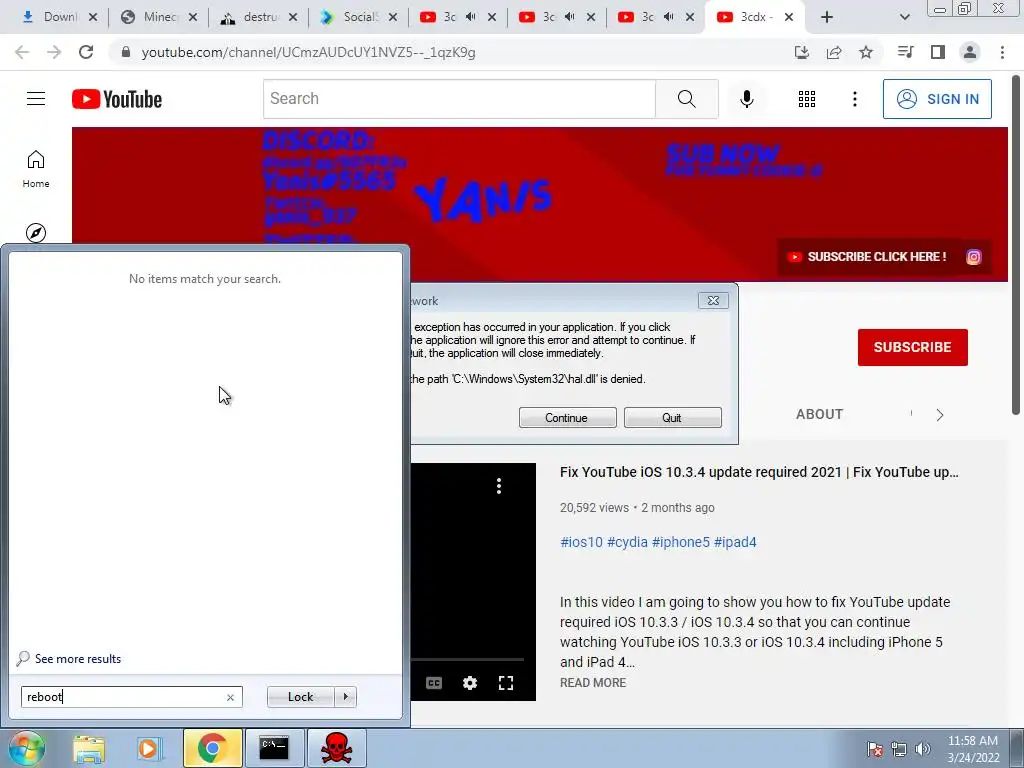Open Explore compass icon in sidebar
Screen dimensions: 1024x768
36,232
